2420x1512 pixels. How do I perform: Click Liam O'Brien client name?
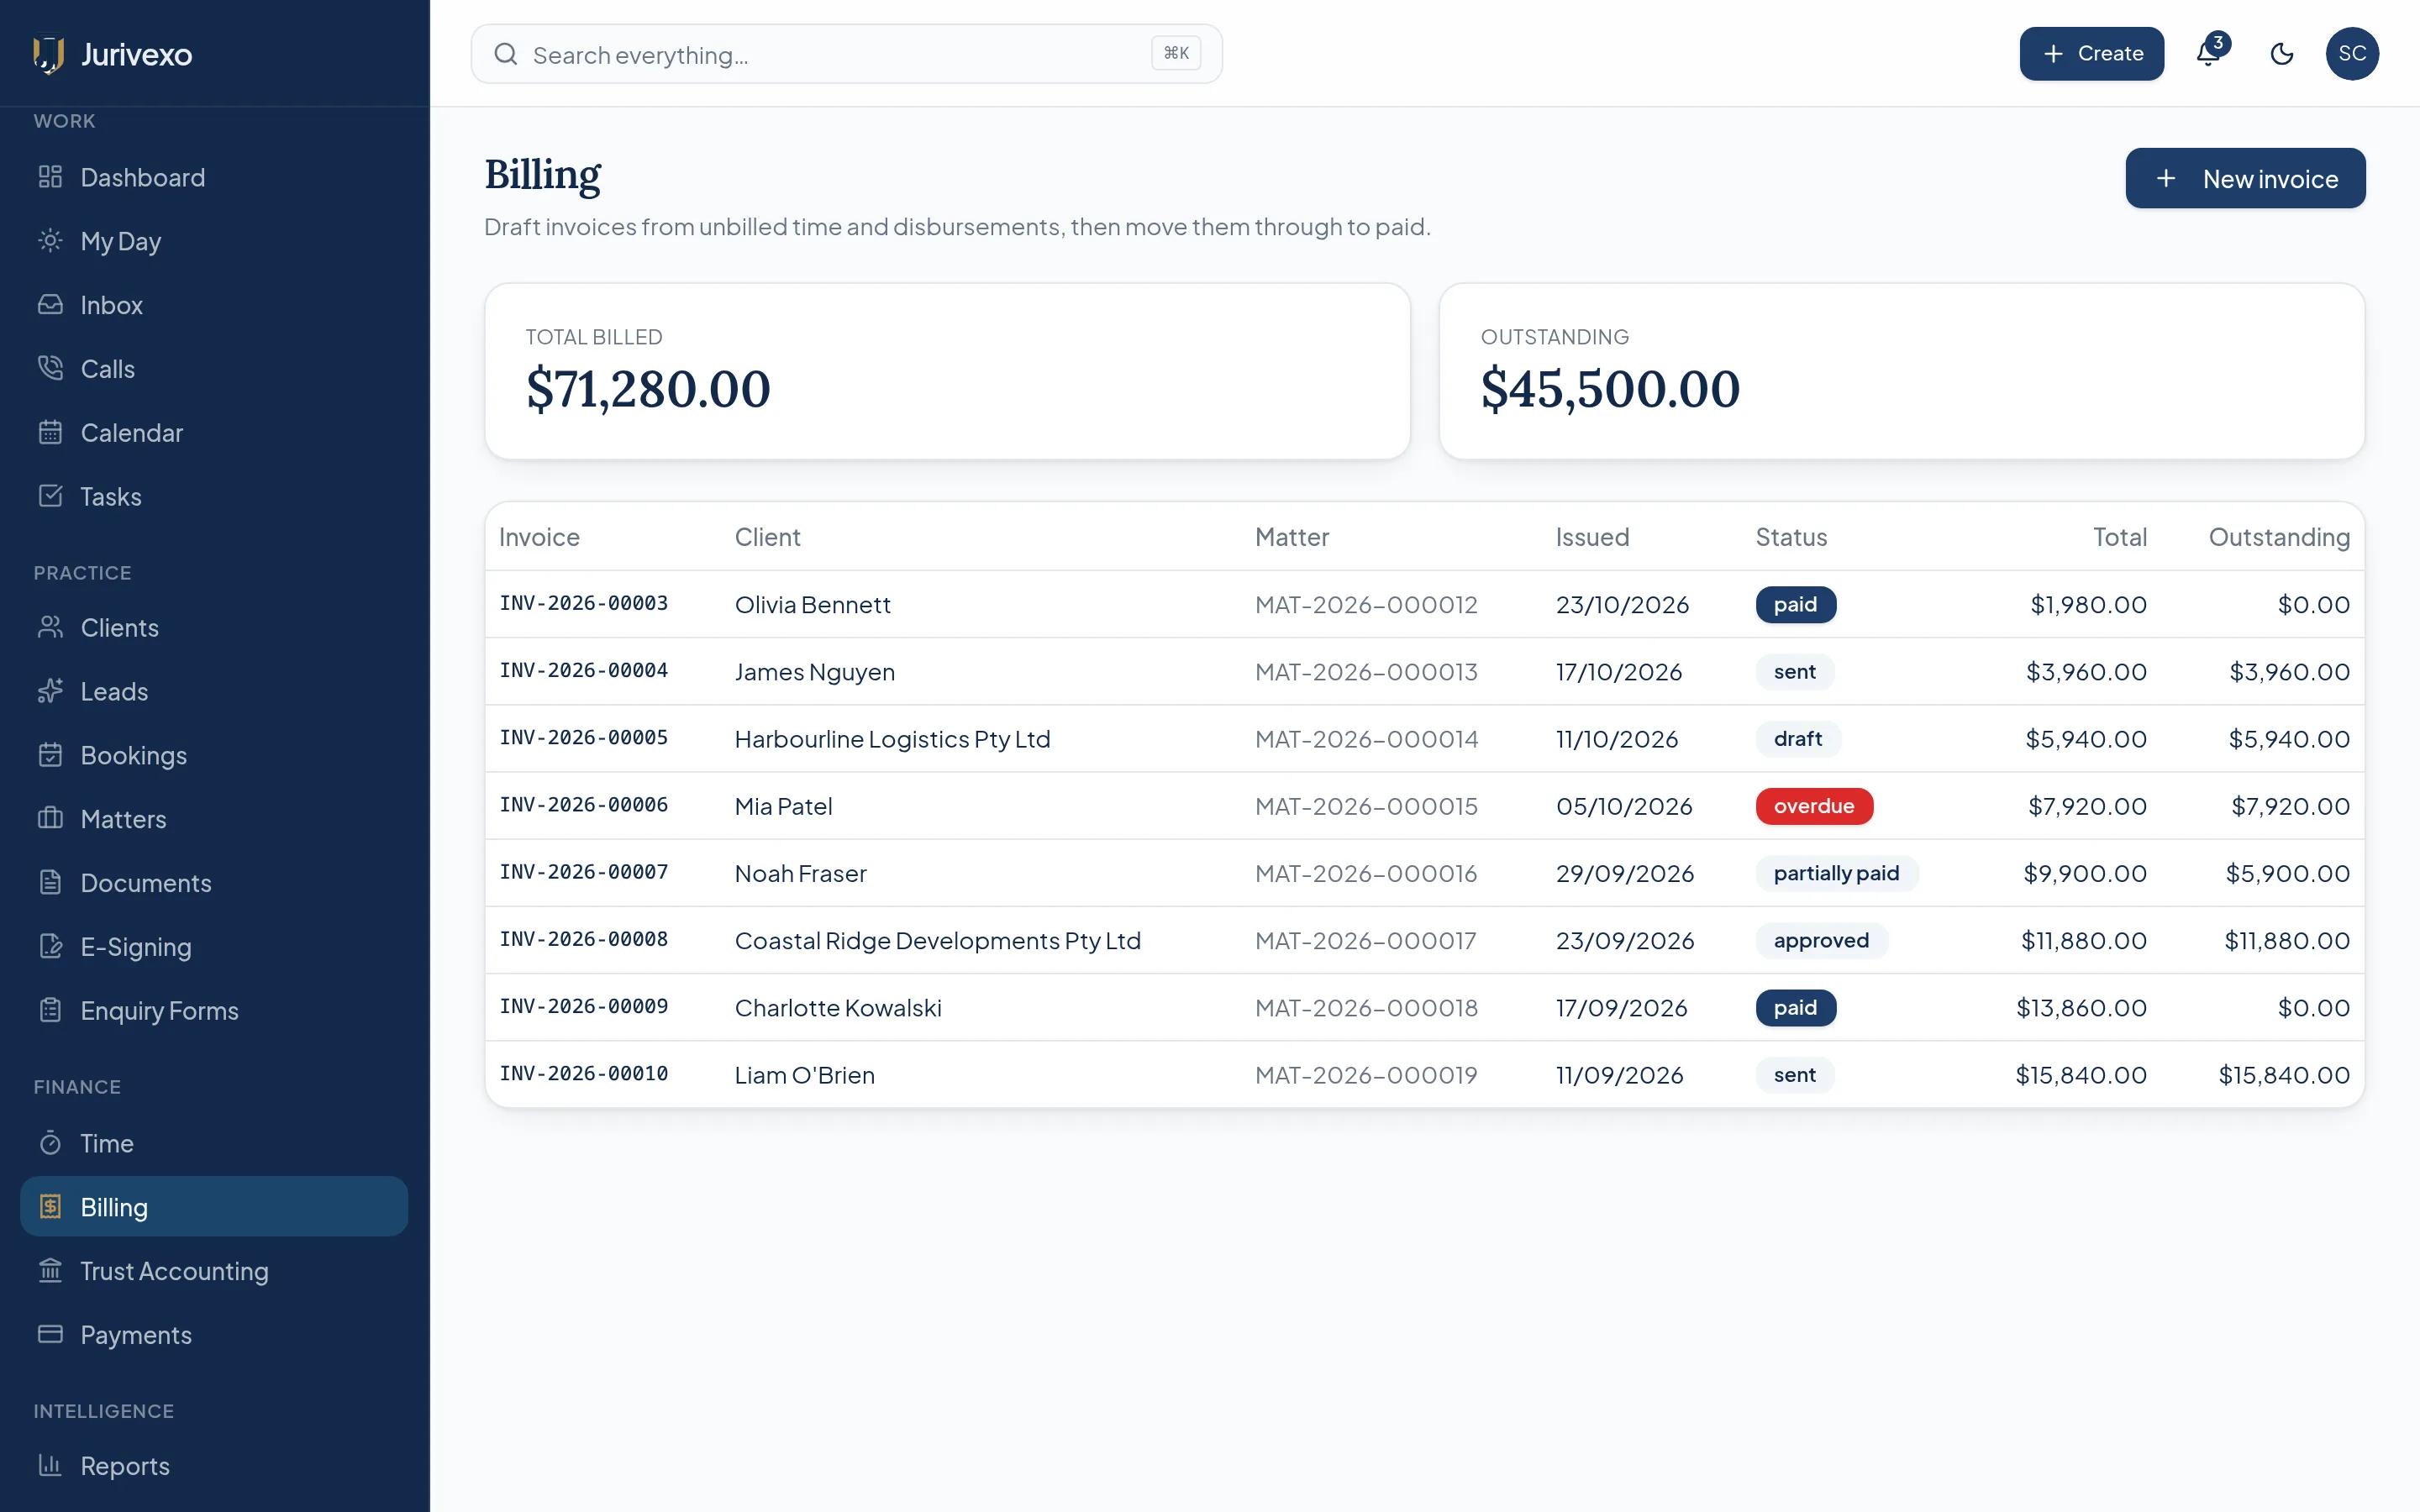click(804, 1075)
